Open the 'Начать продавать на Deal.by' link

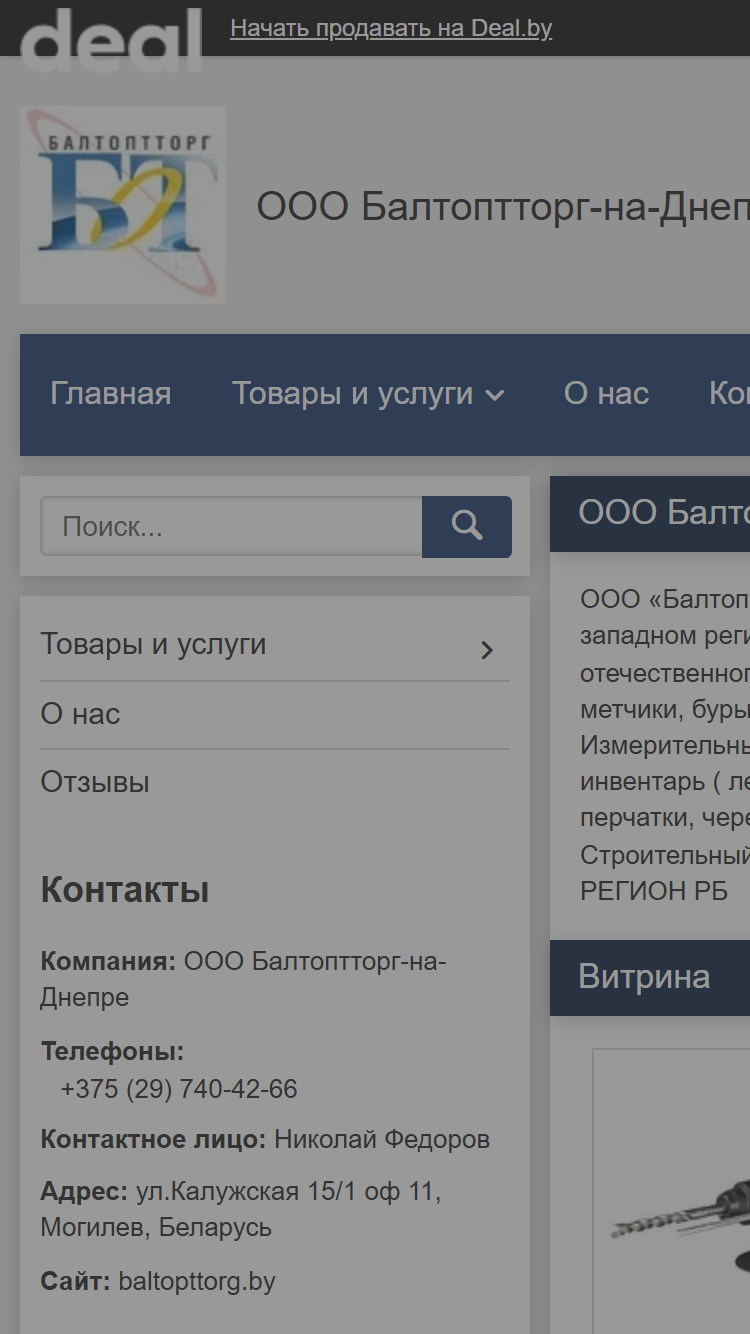(x=391, y=28)
